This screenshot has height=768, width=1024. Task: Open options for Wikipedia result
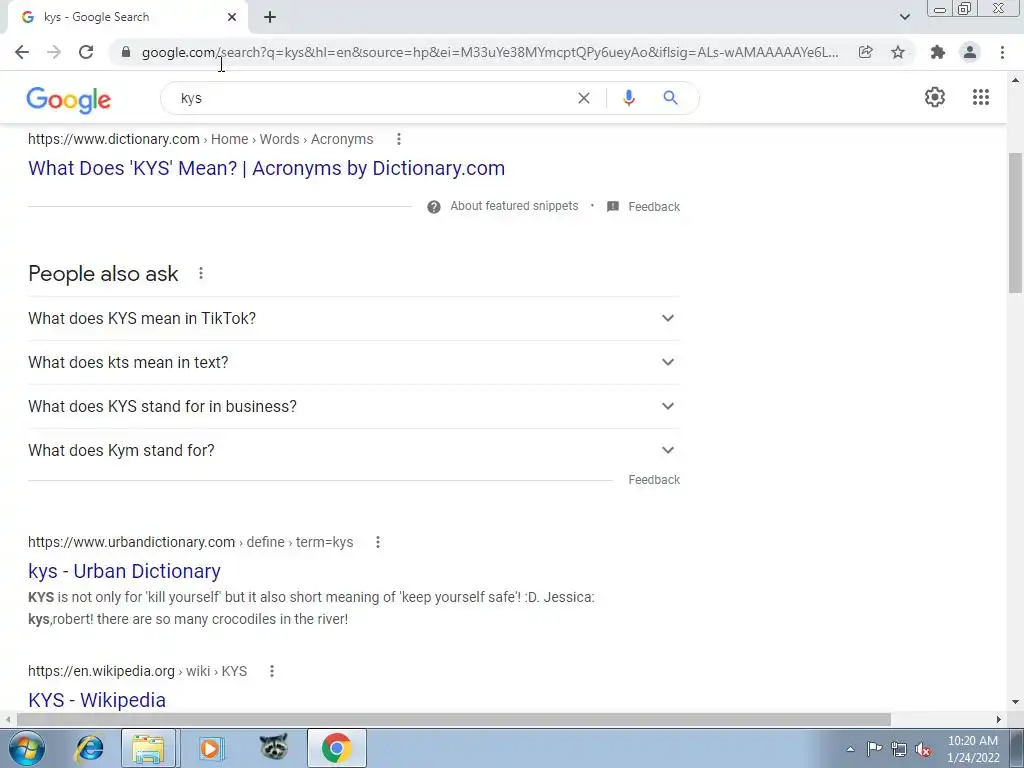pos(272,671)
